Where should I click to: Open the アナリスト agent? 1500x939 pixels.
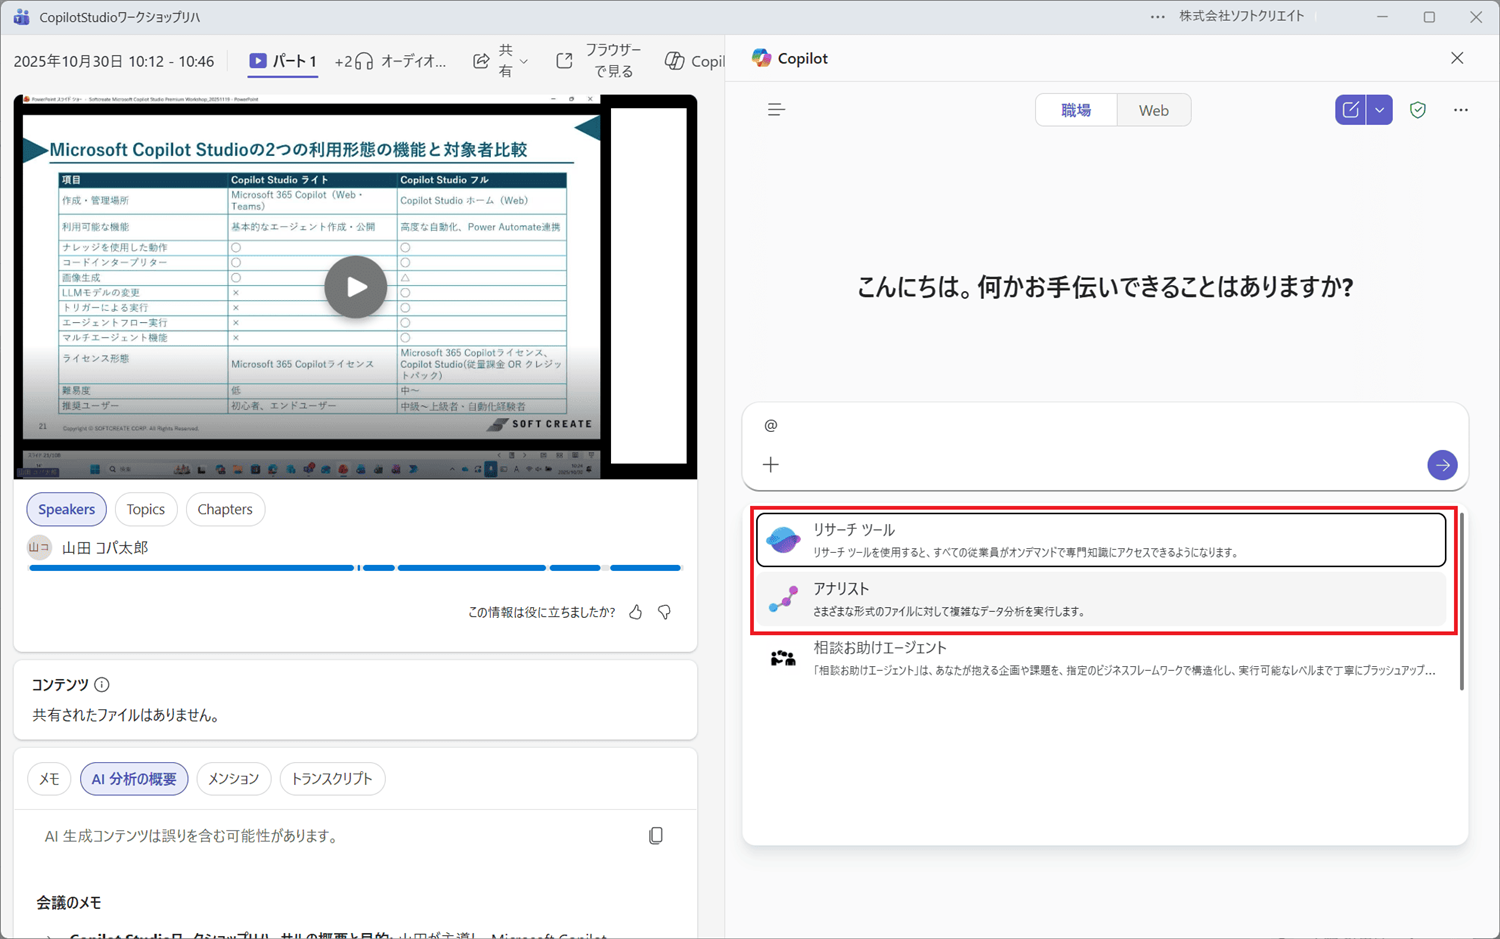(x=1100, y=598)
